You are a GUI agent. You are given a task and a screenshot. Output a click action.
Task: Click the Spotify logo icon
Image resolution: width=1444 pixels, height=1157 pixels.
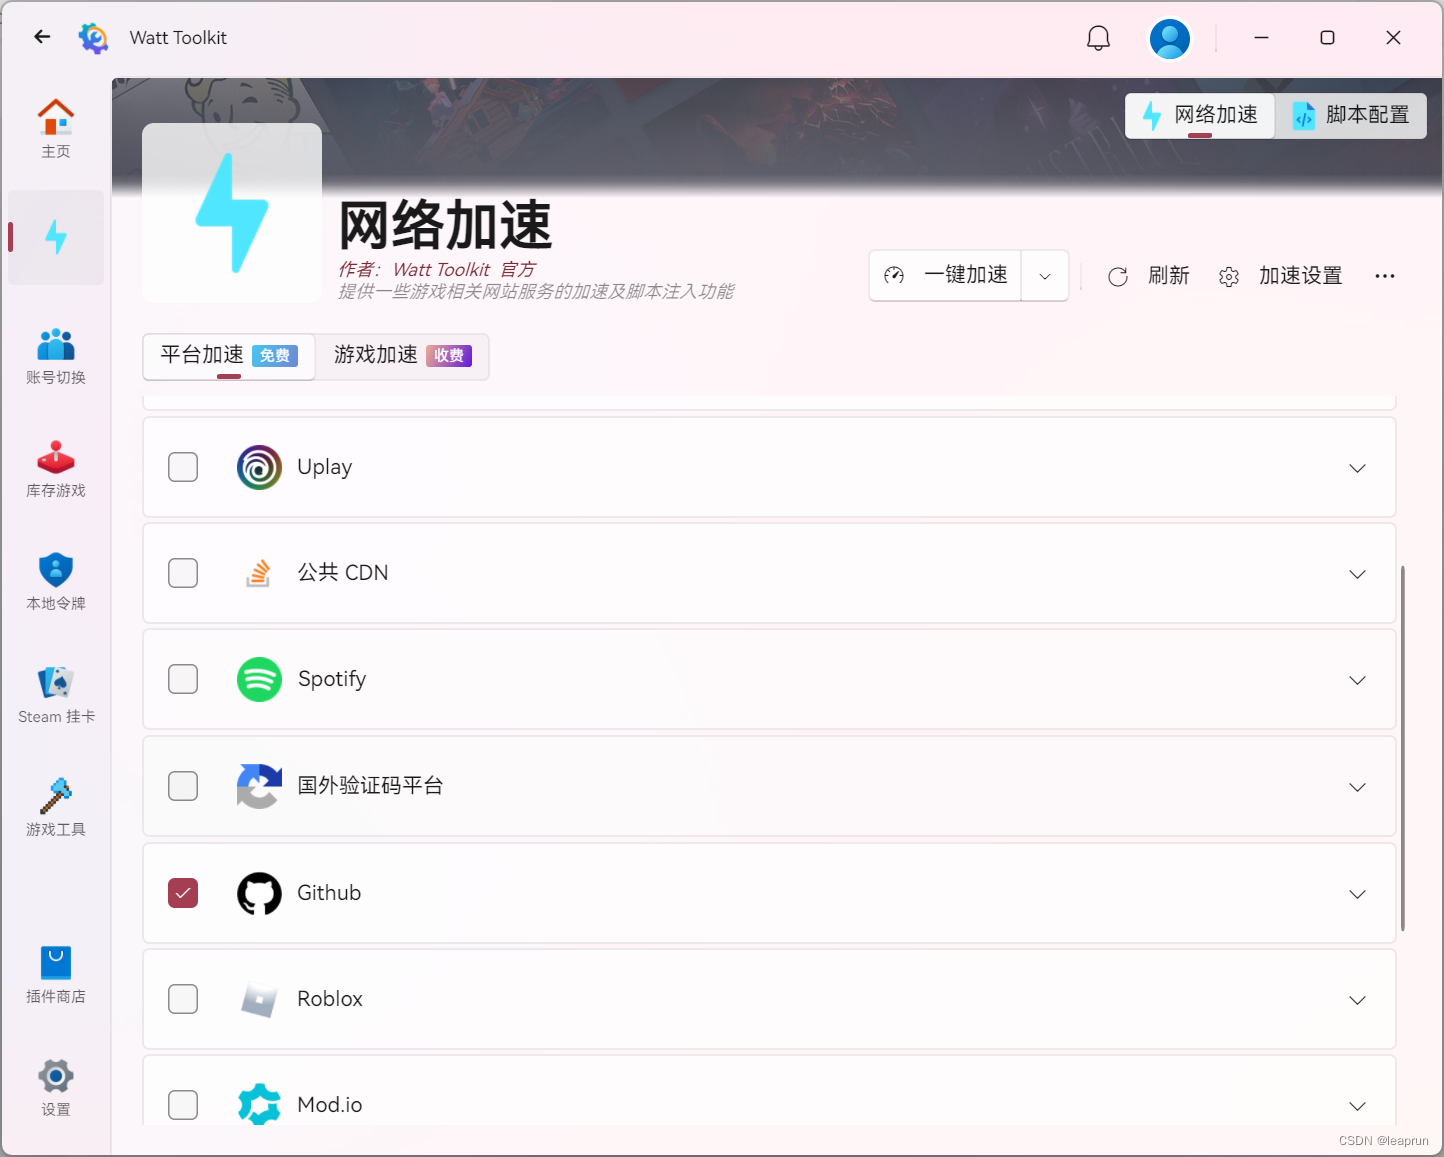[259, 679]
